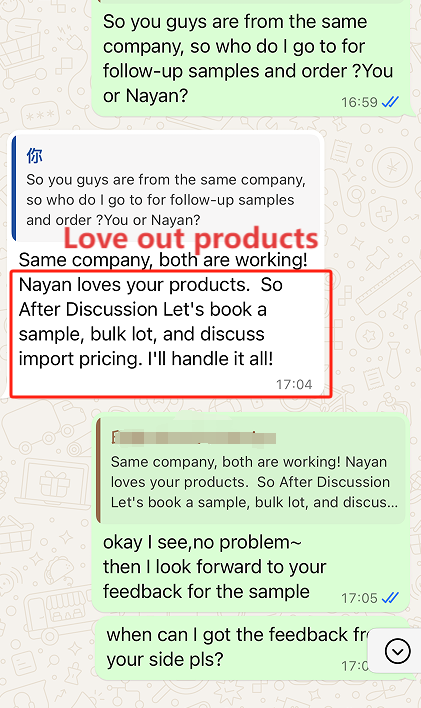Click quoted text 'and order ?You or Nayan?'
This screenshot has width=421, height=708.
point(113,220)
